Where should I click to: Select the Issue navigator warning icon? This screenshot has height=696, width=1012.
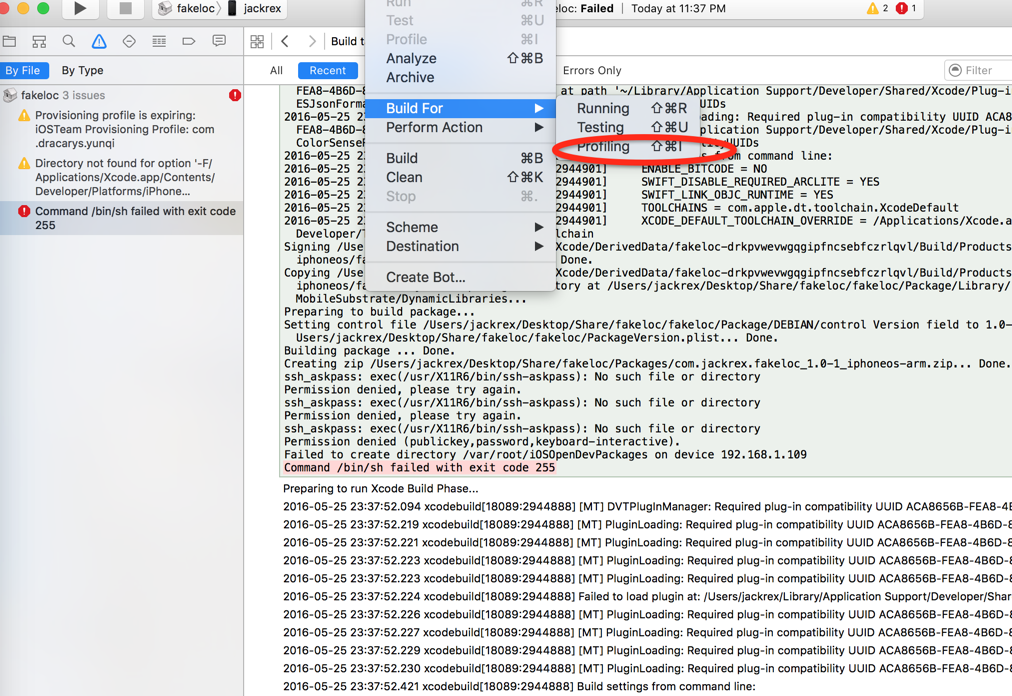point(99,42)
